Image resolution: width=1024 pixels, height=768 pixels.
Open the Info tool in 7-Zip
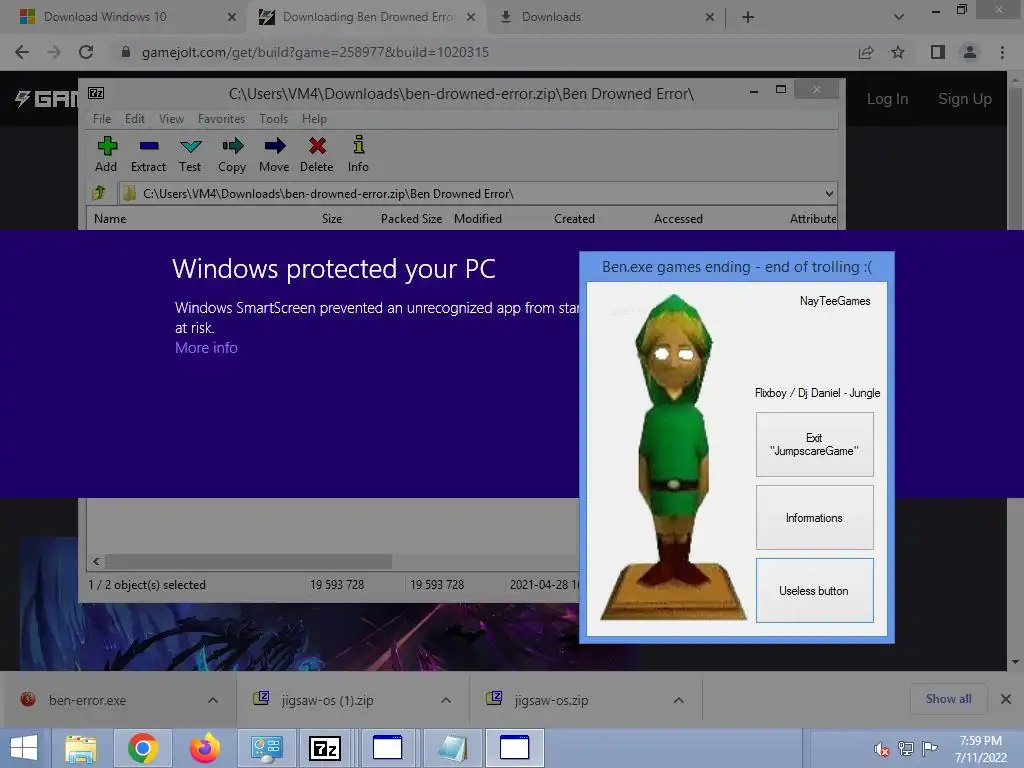pyautogui.click(x=358, y=154)
